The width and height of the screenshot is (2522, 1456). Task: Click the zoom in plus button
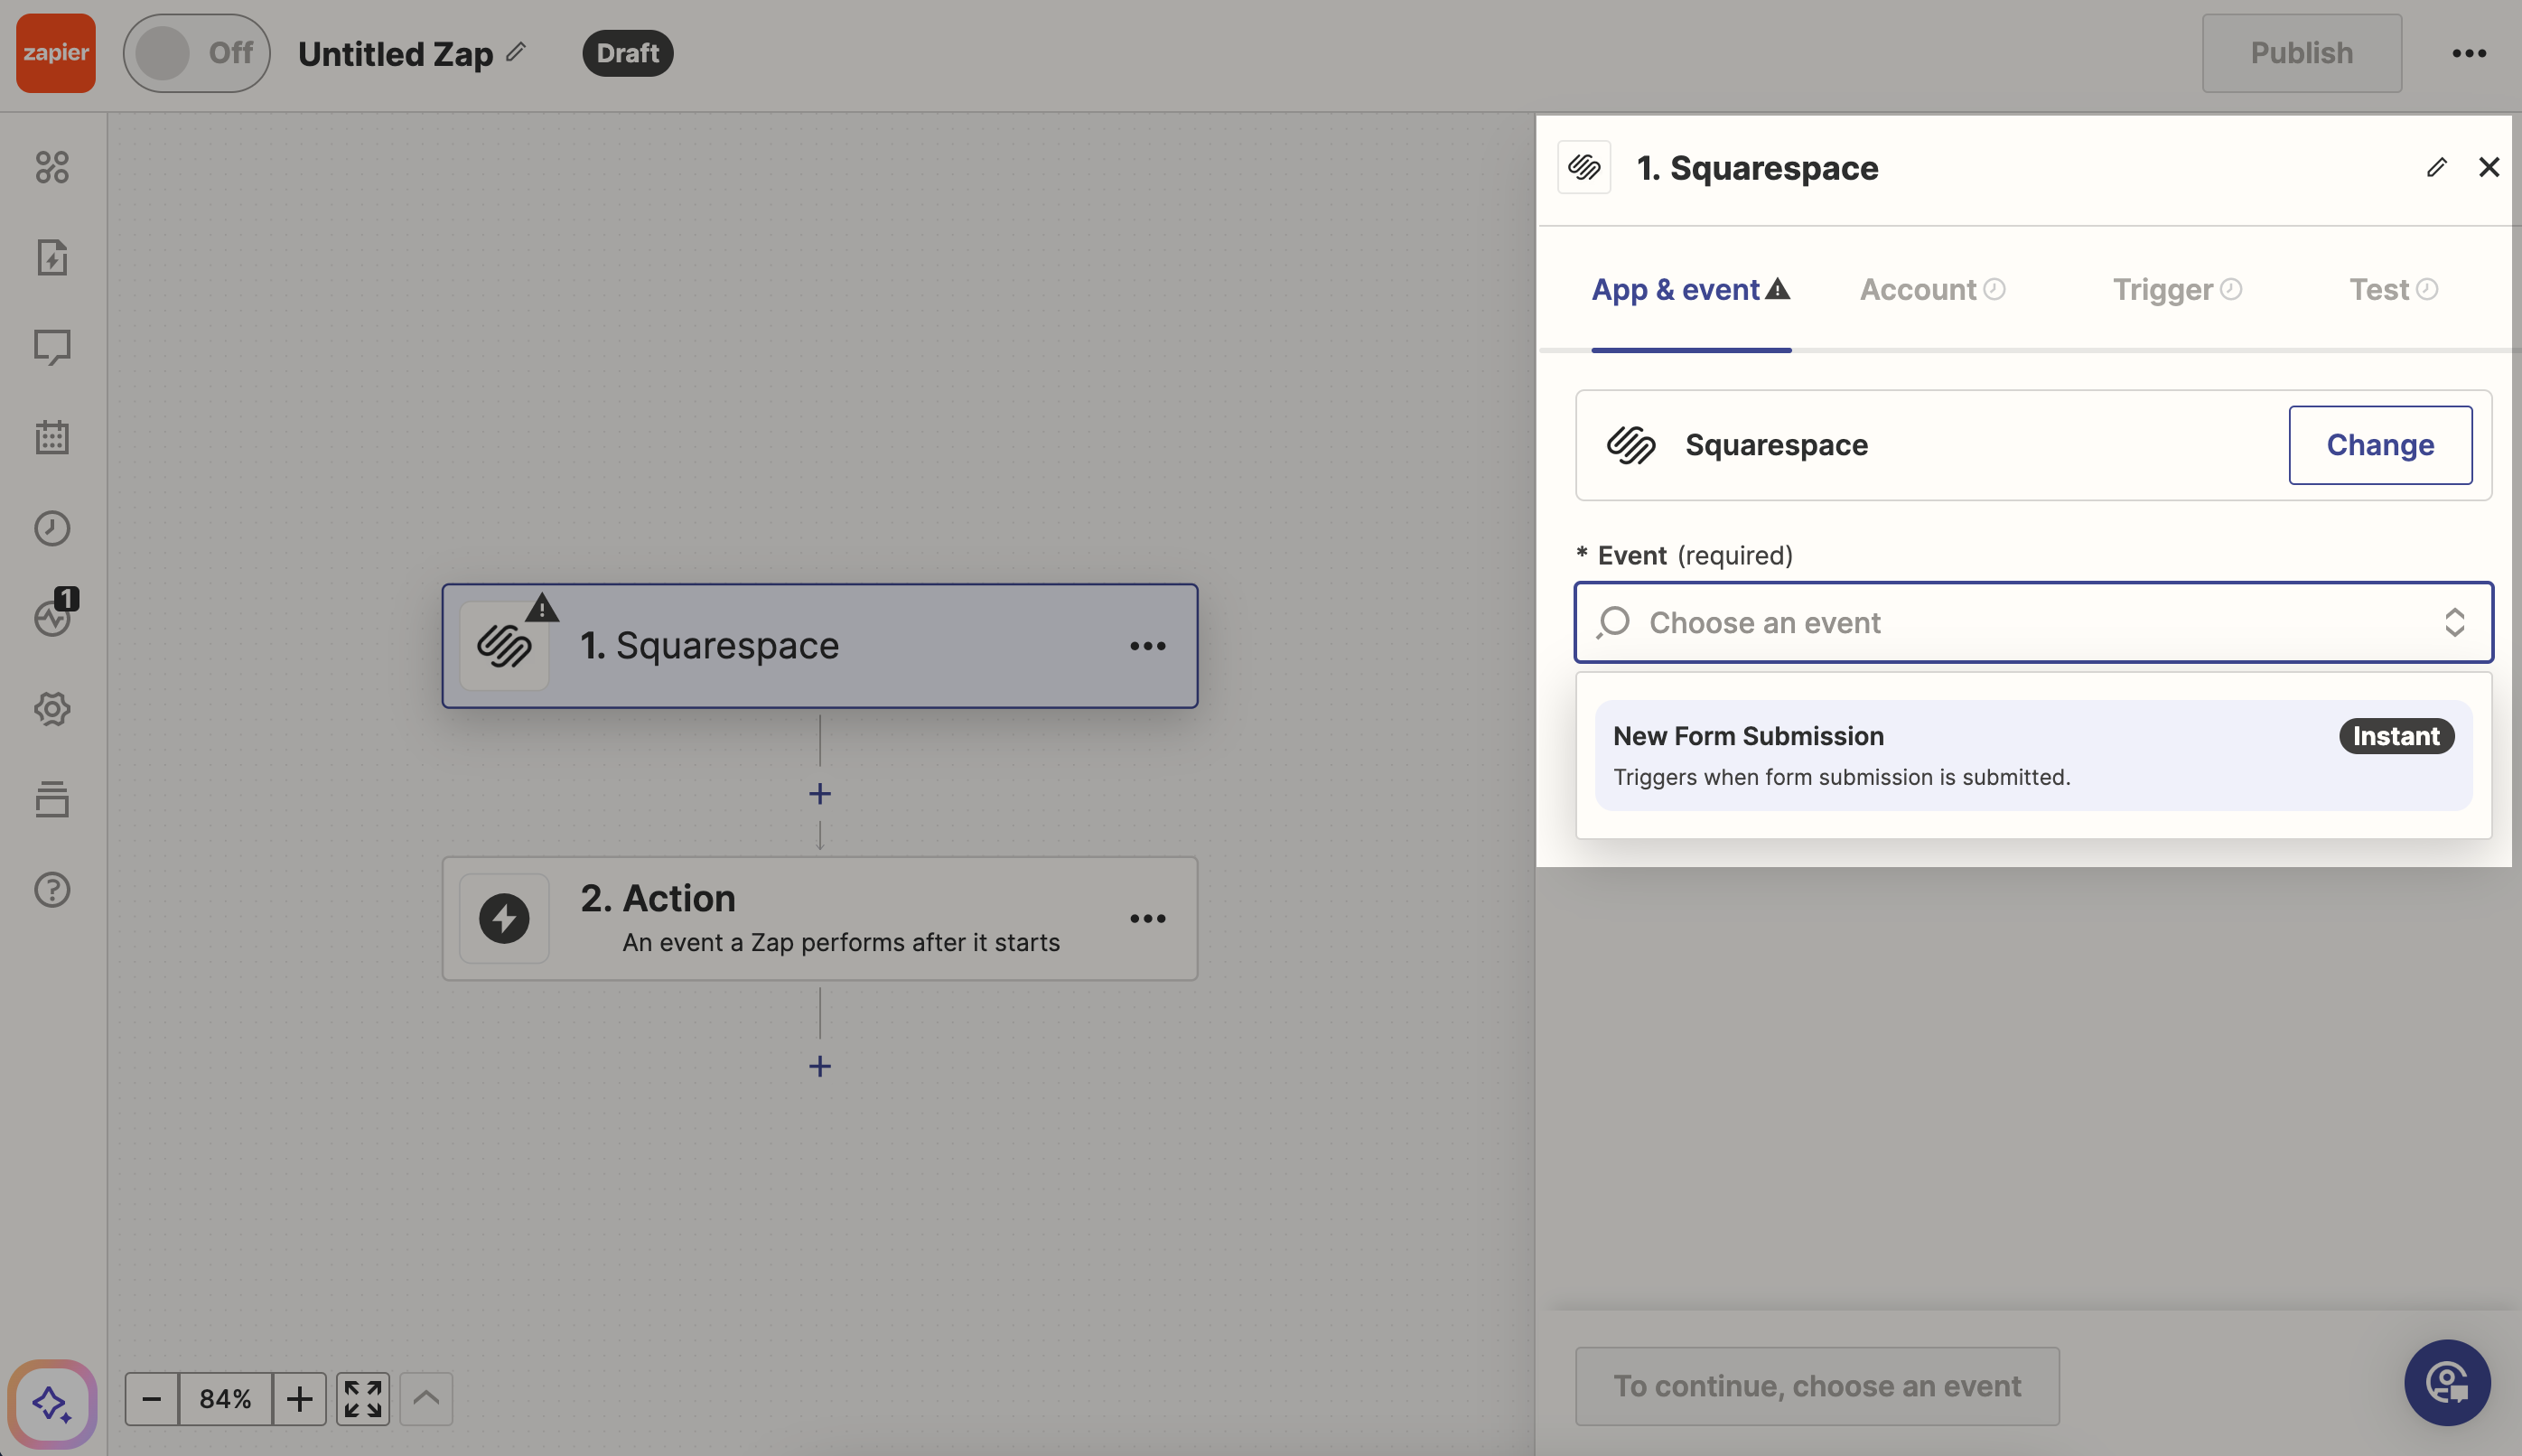click(x=299, y=1398)
